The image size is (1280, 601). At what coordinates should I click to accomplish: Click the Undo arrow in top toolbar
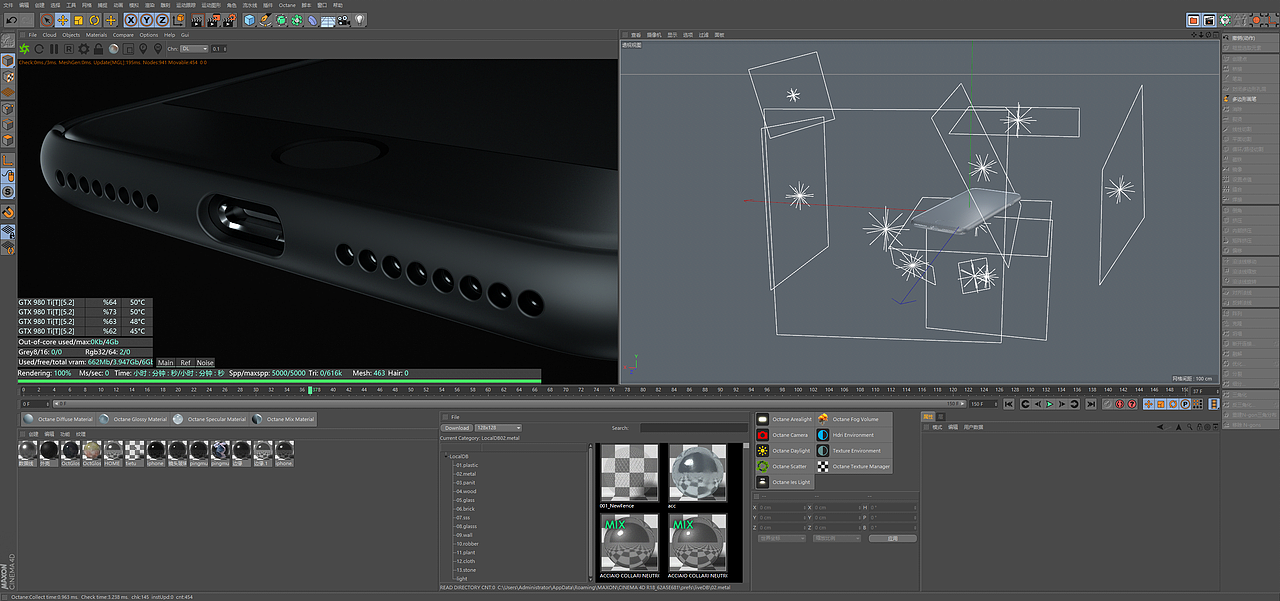coord(11,20)
